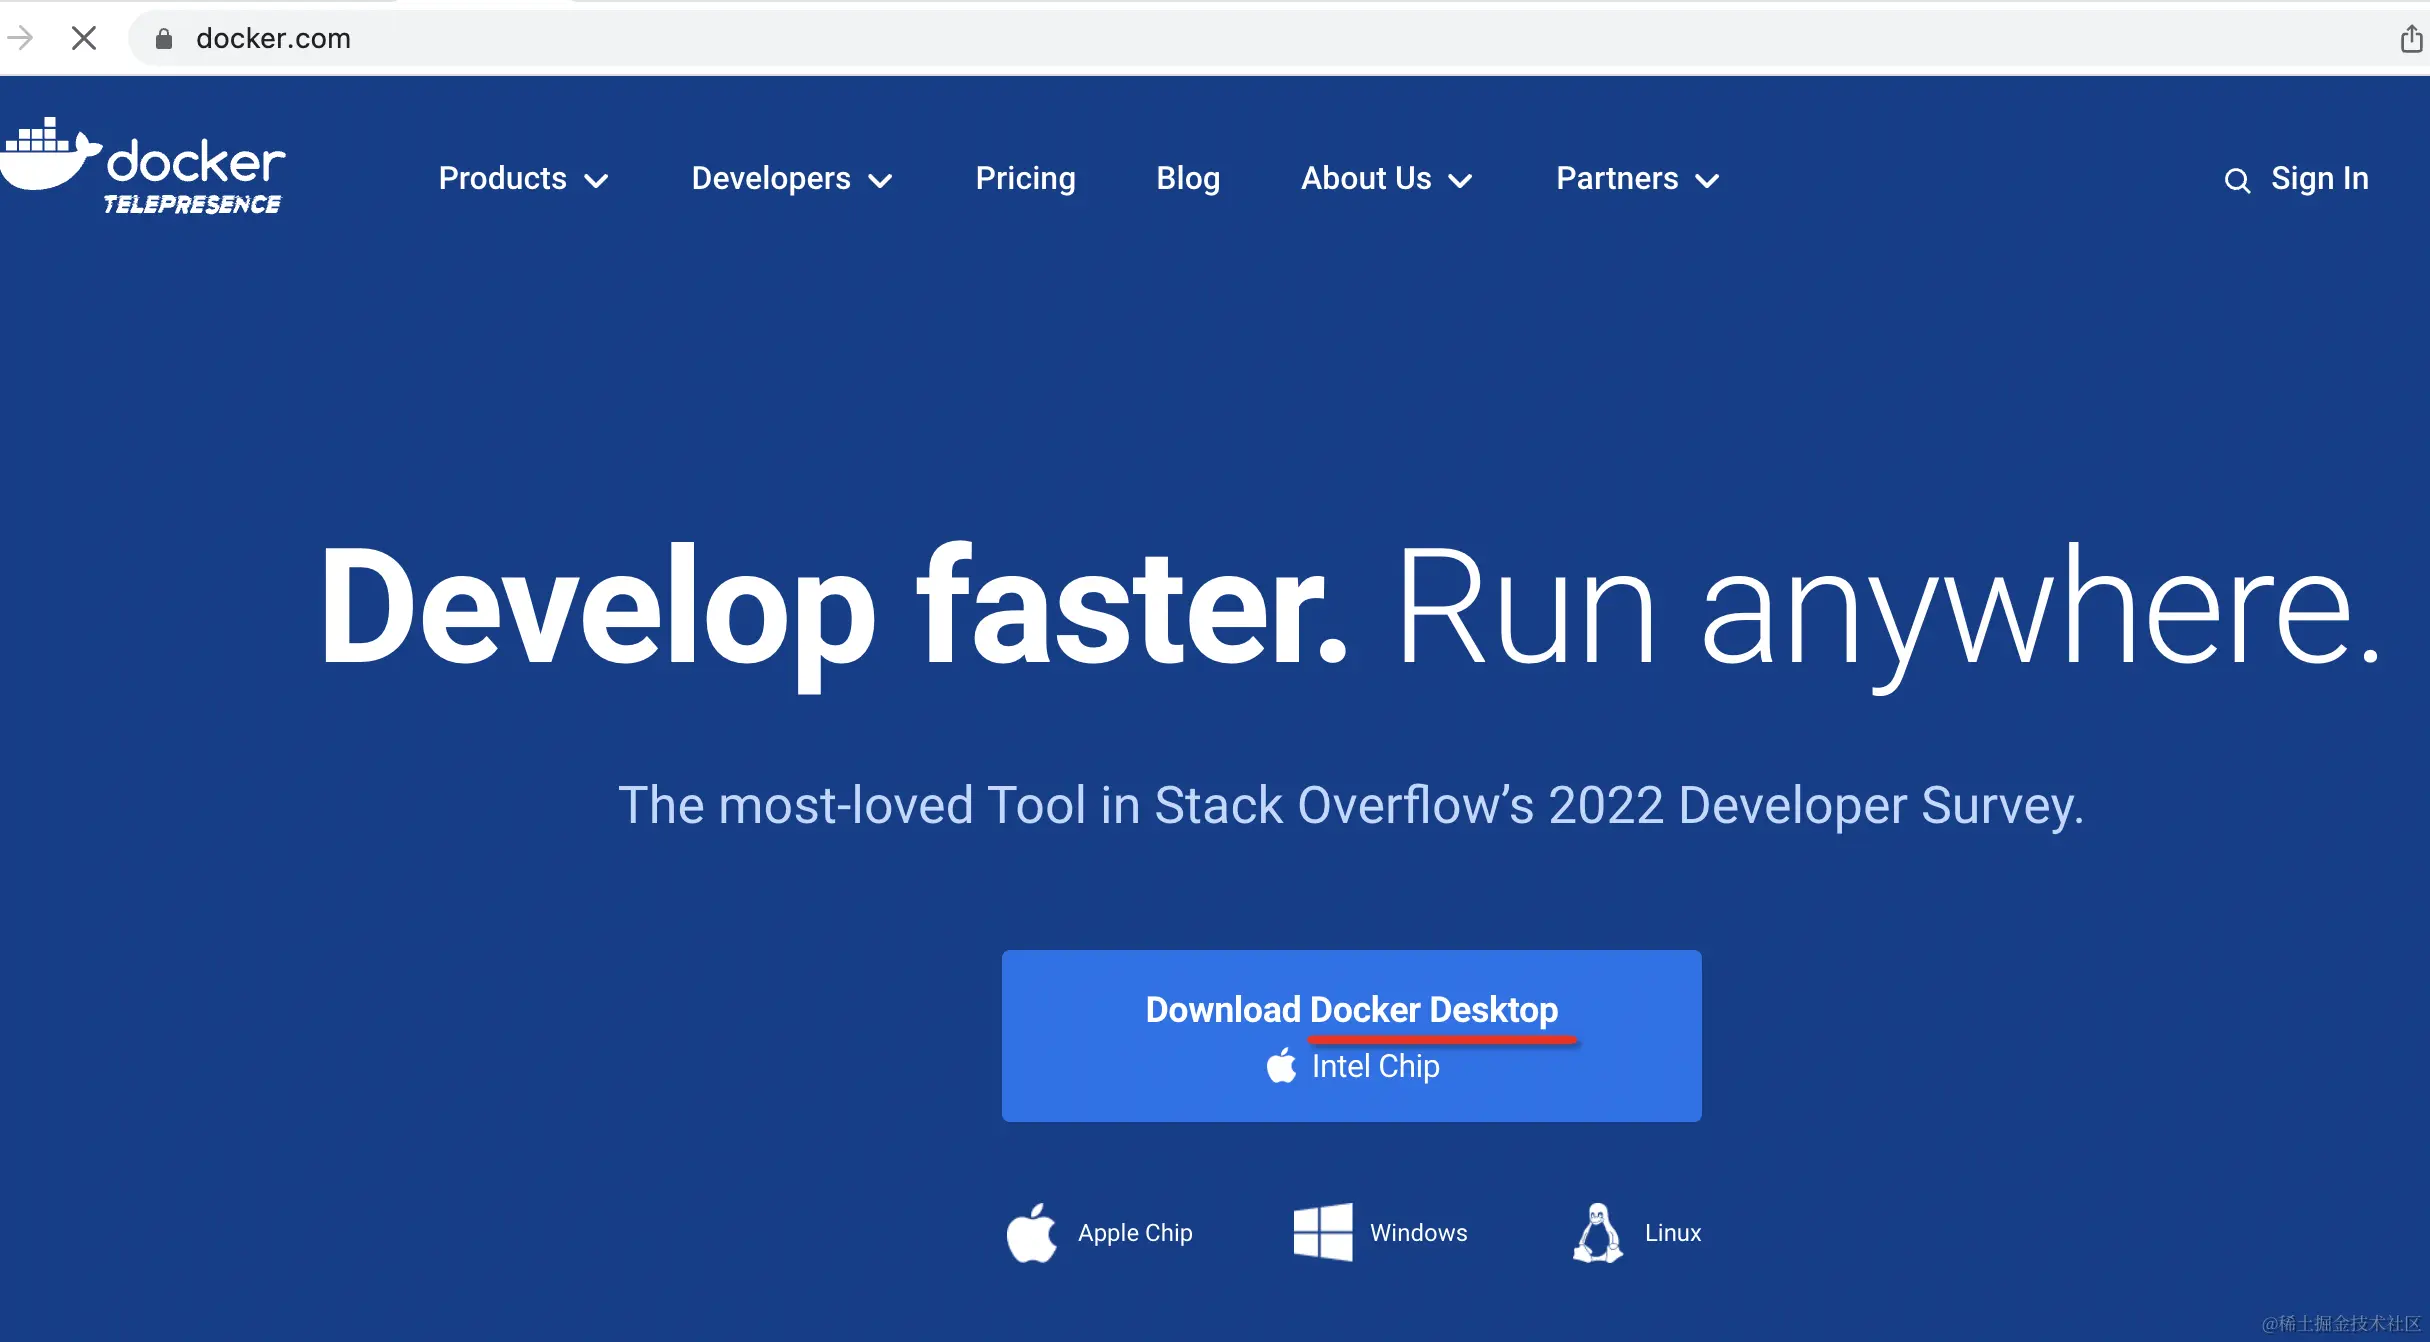Click Download Docker Desktop button
Image resolution: width=2430 pixels, height=1342 pixels.
[x=1351, y=1035]
